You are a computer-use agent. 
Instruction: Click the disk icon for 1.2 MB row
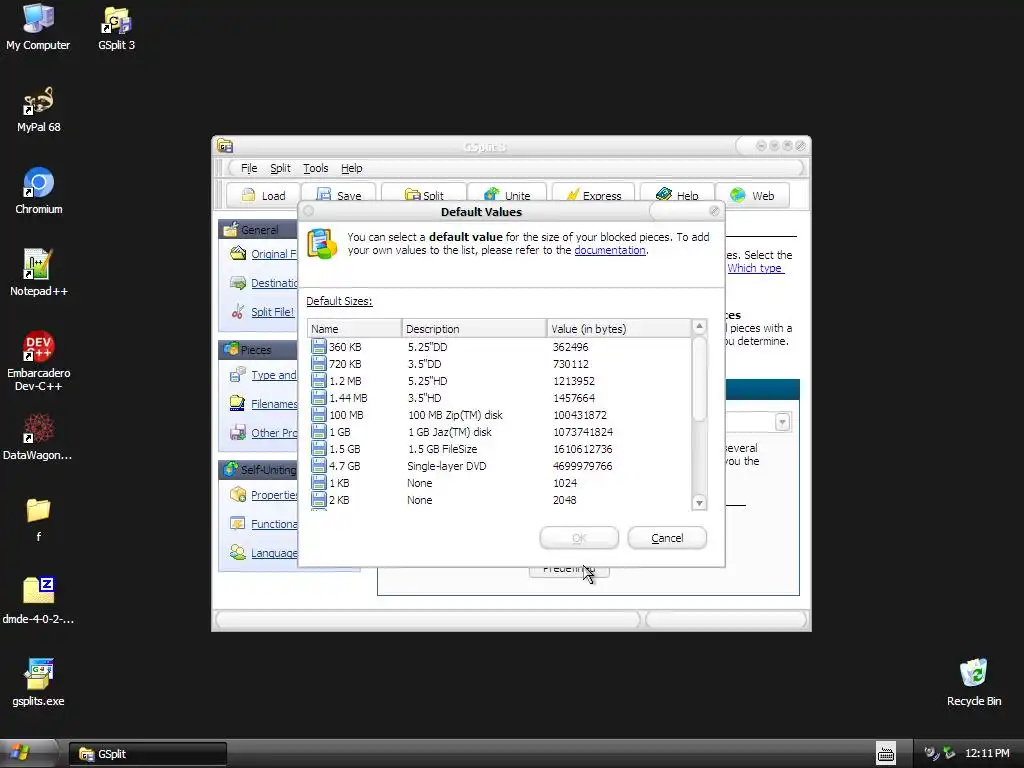(x=318, y=381)
